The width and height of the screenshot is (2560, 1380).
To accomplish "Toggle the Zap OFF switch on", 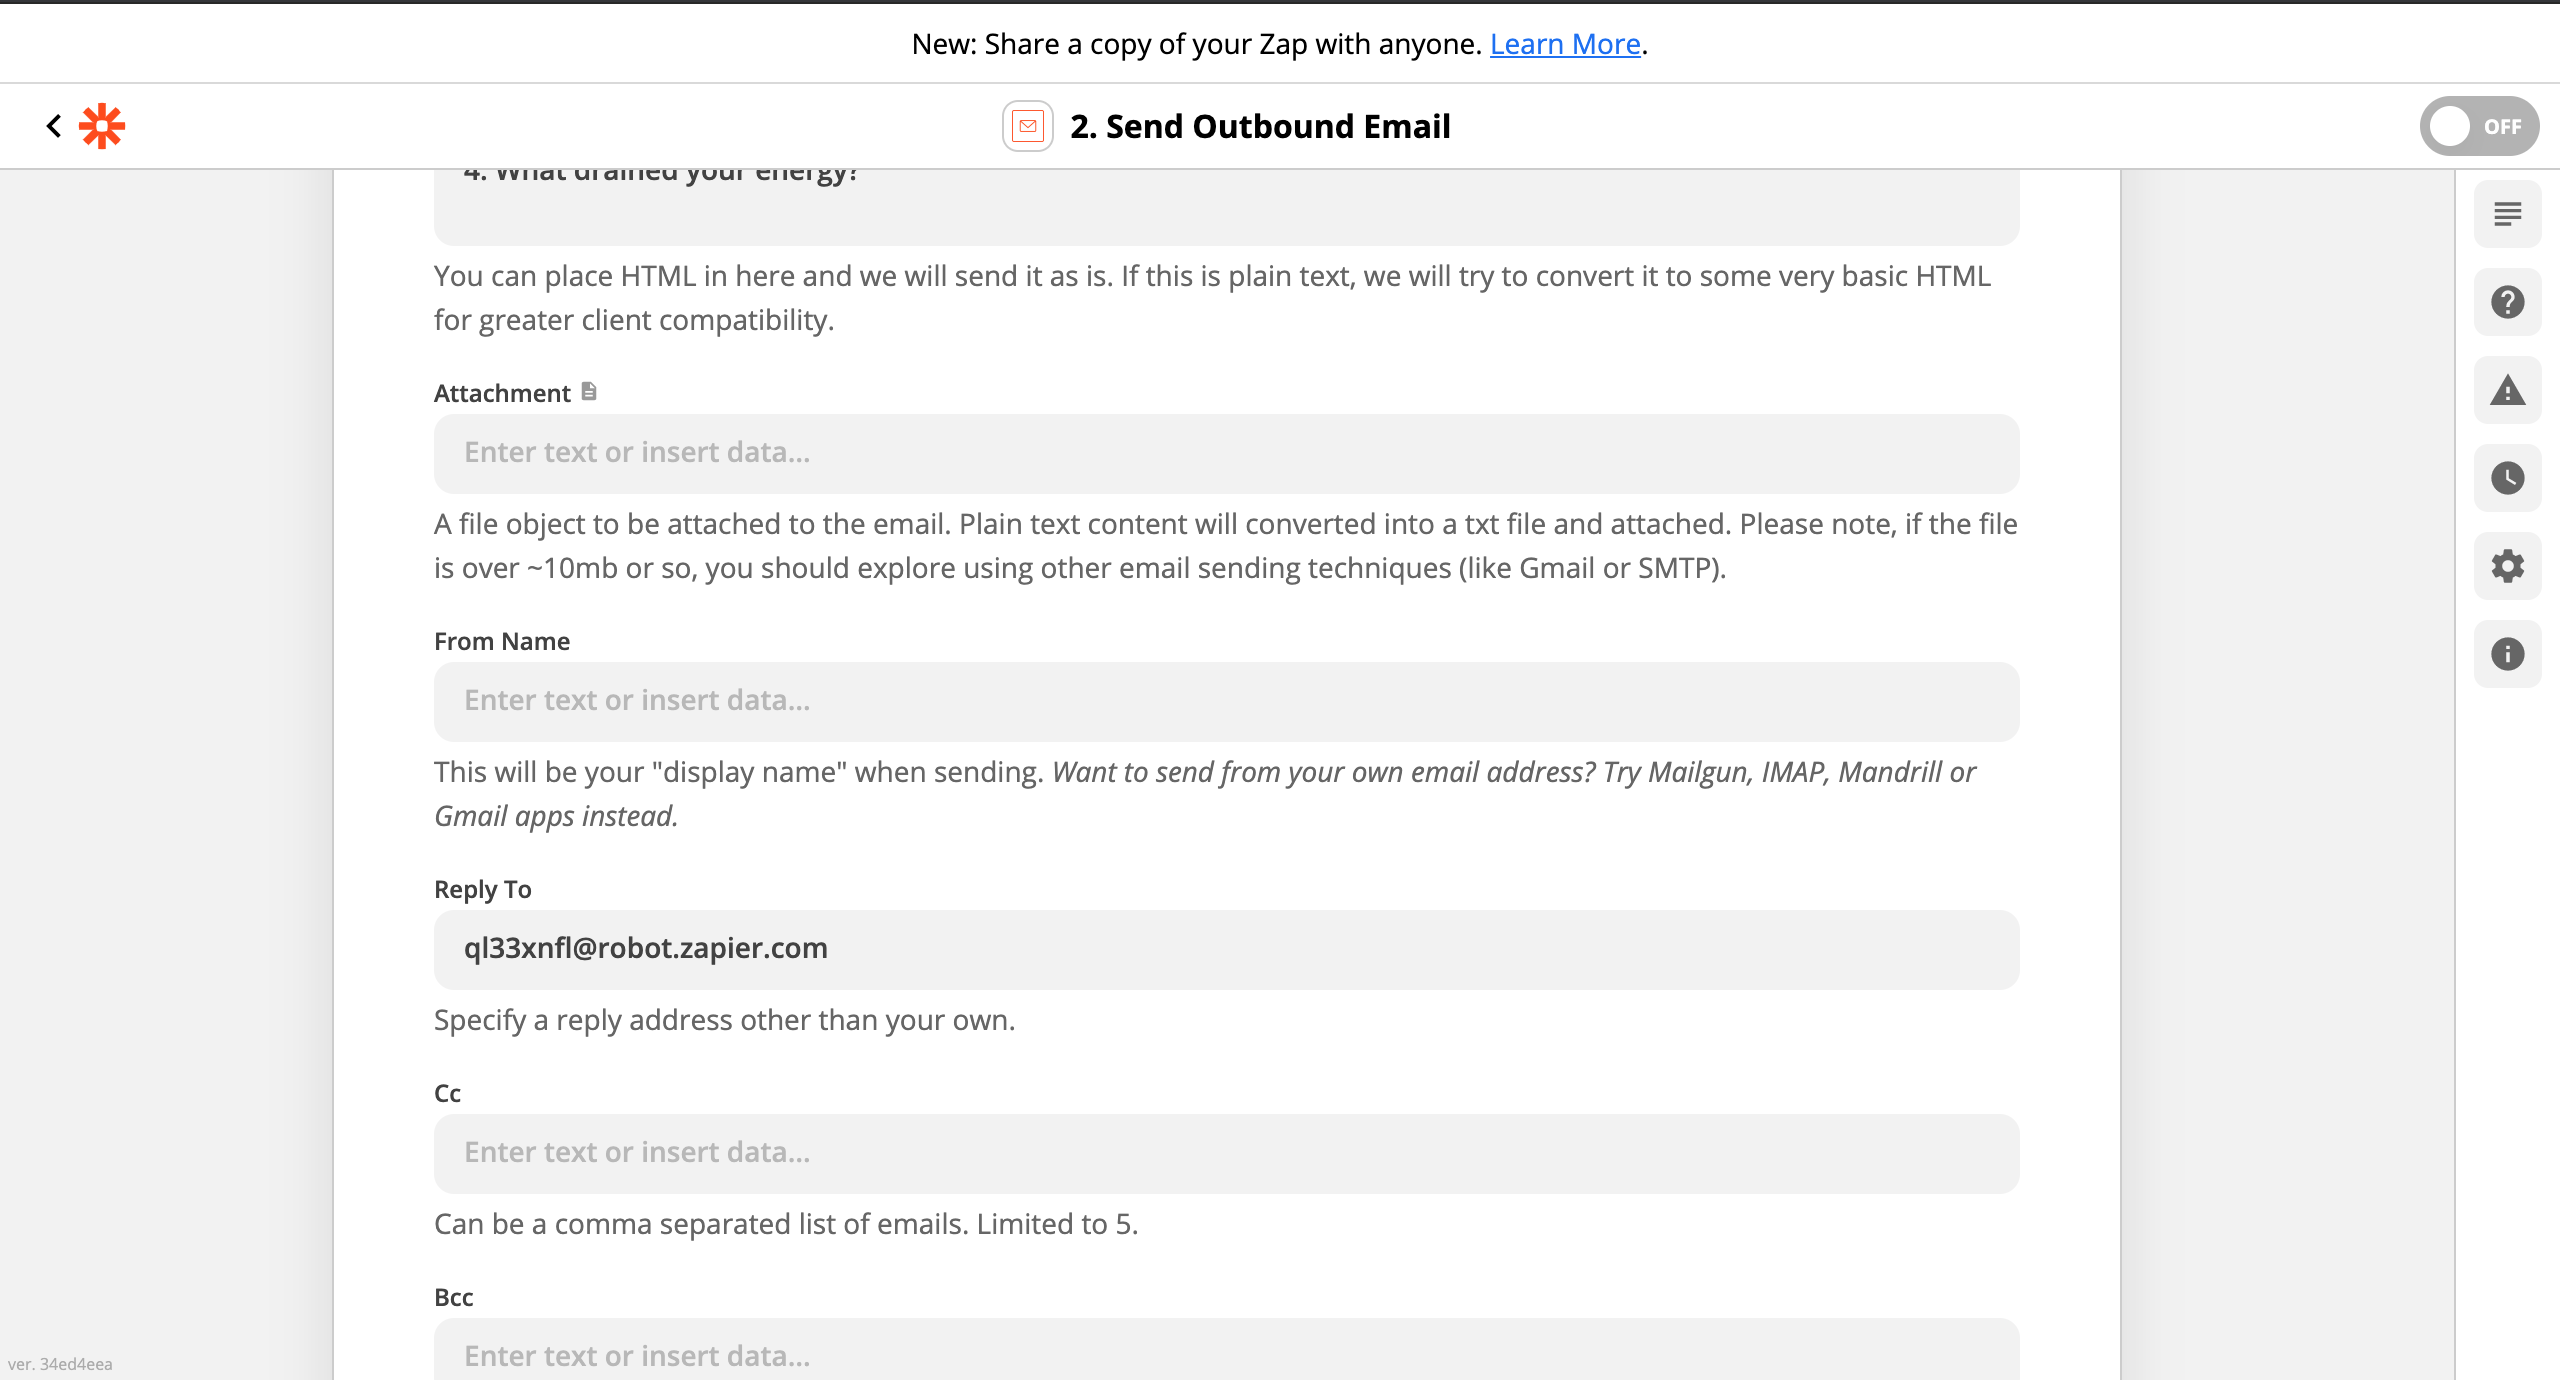I will 2478,126.
